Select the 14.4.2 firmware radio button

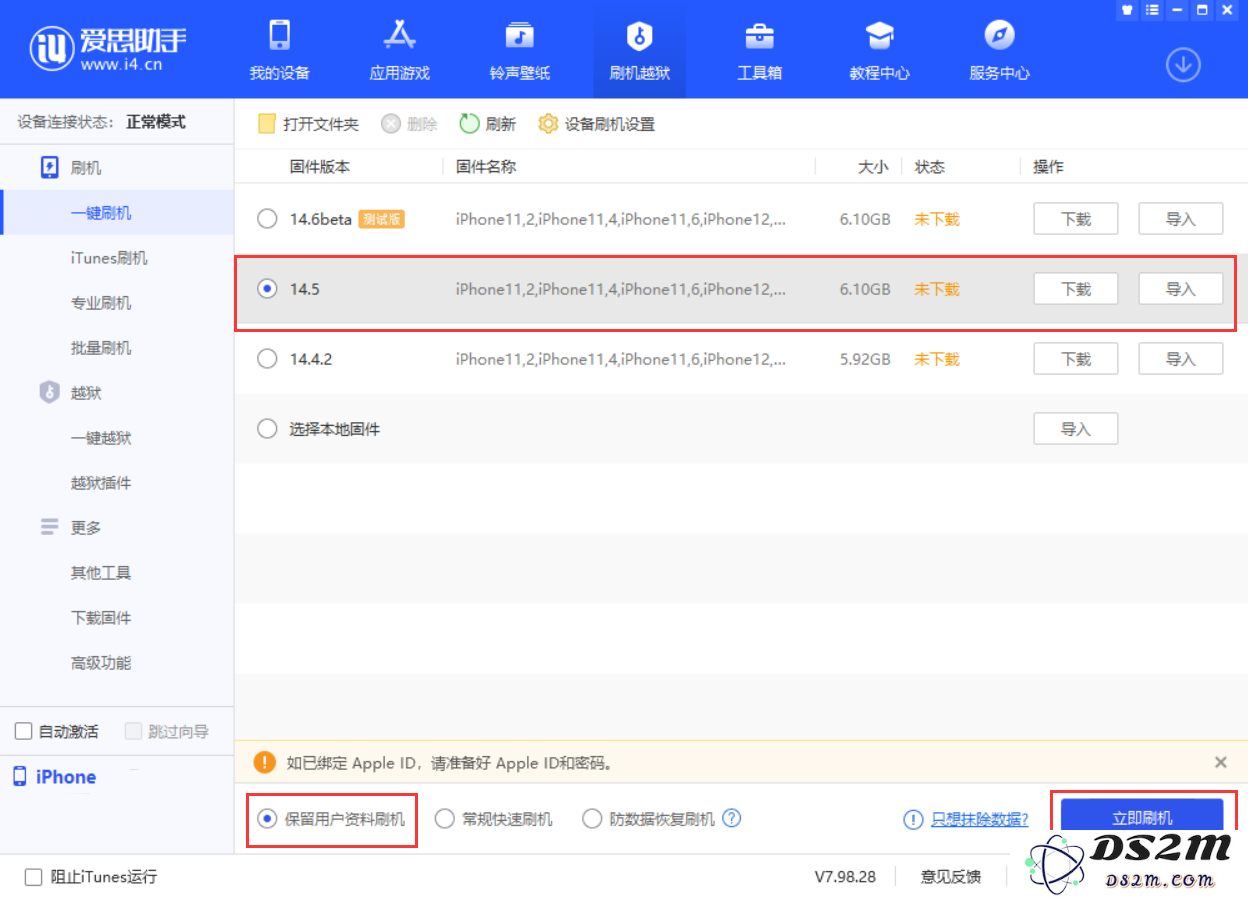[x=267, y=358]
